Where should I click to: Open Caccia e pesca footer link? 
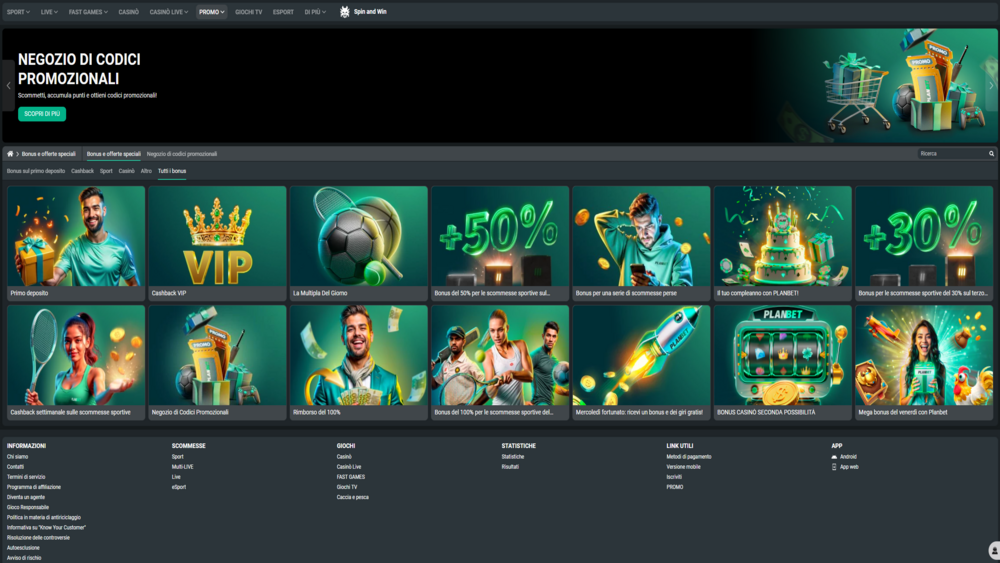(353, 497)
